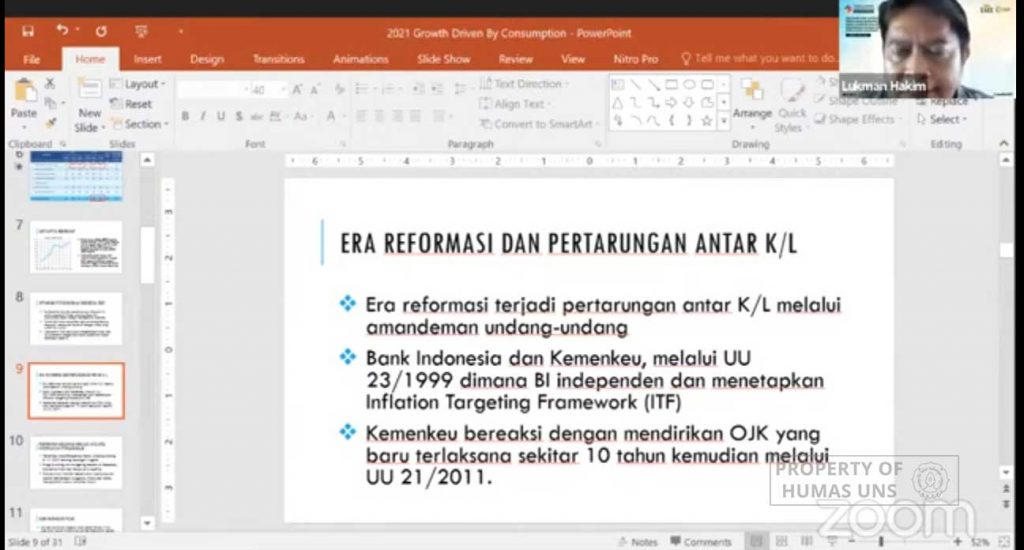Toggle Align Right paragraph alignment
Screen dimensions: 1024x550
[x=397, y=116]
